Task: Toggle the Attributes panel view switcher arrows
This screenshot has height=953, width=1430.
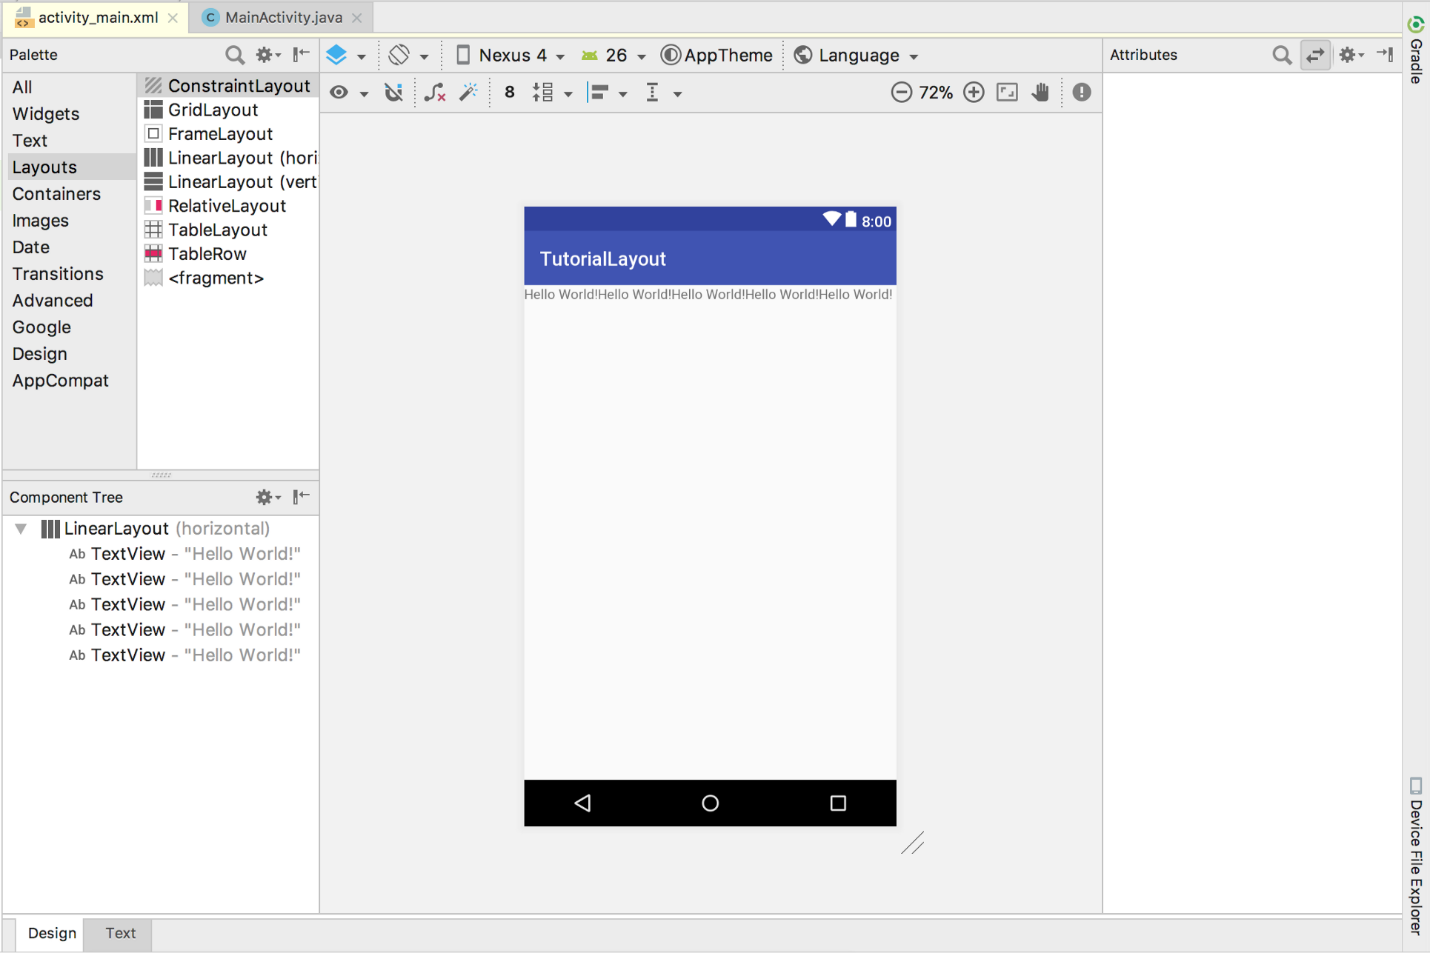Action: [1315, 55]
